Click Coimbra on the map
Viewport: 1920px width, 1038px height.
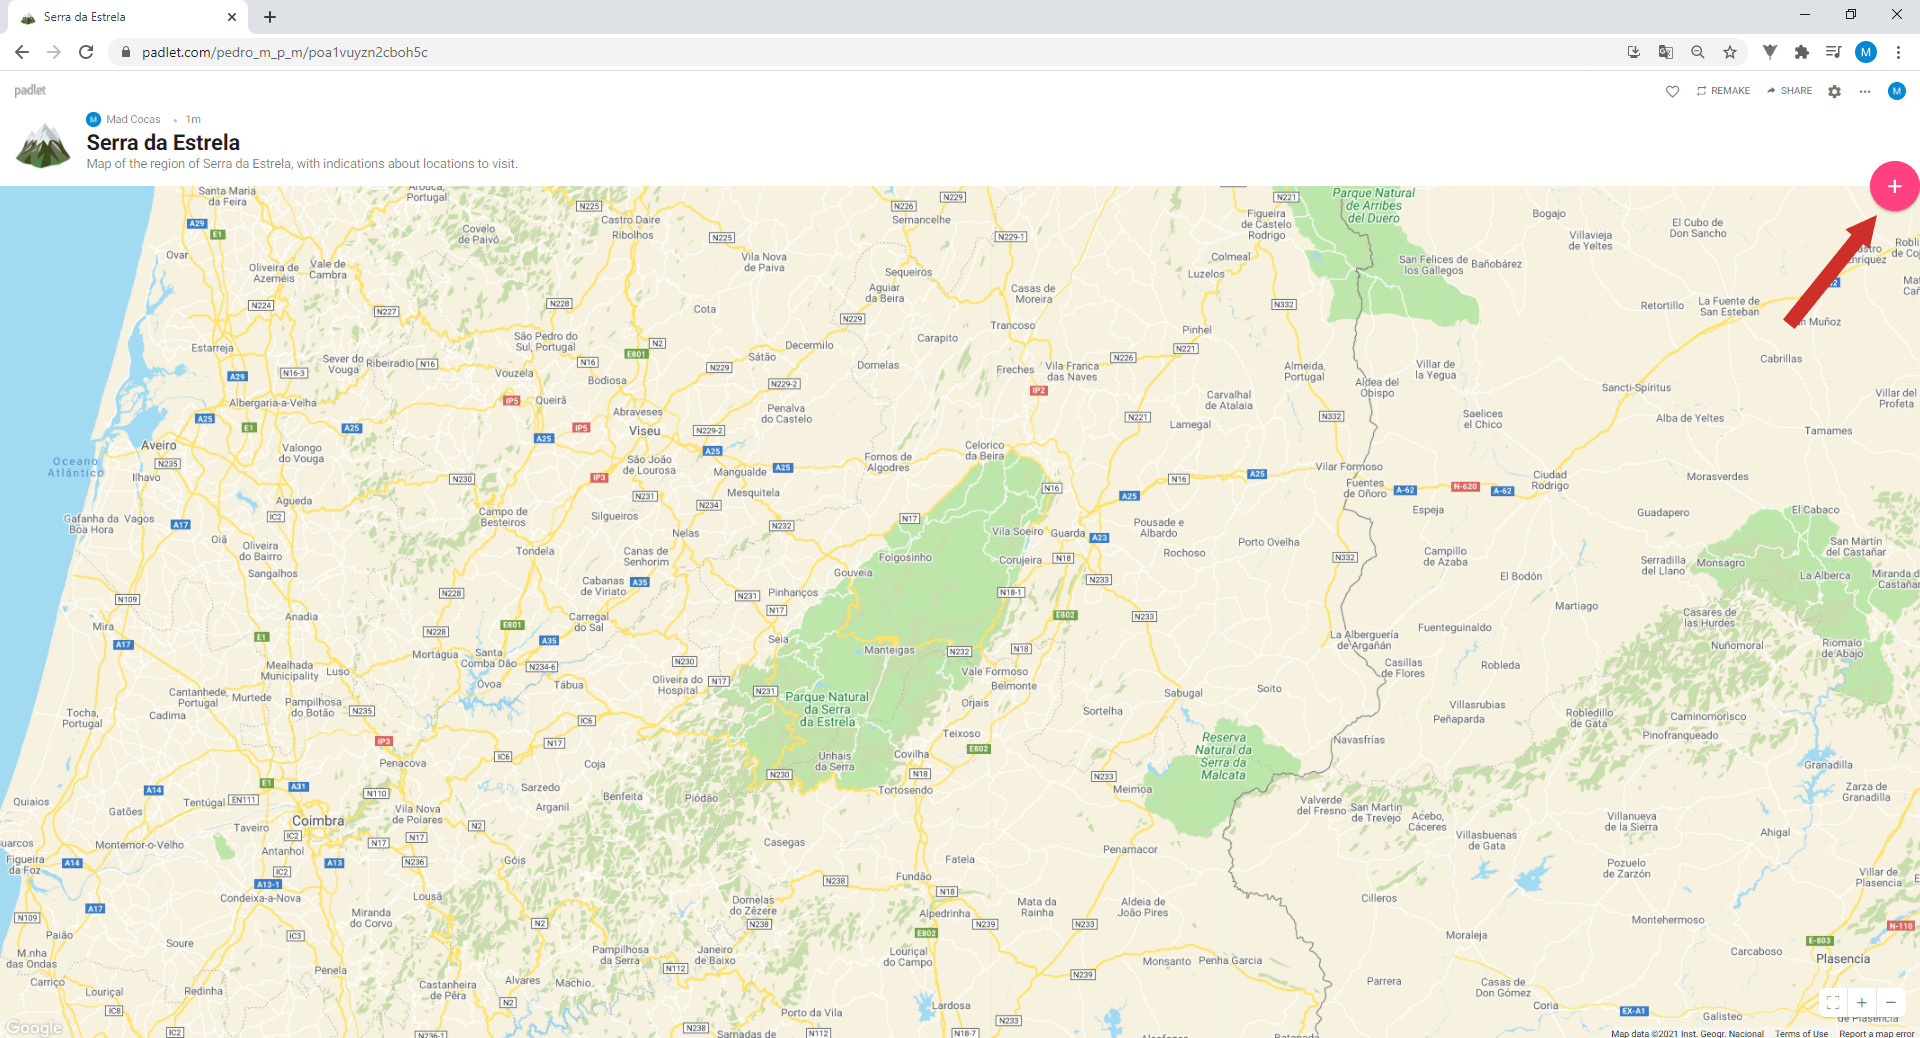coord(318,821)
